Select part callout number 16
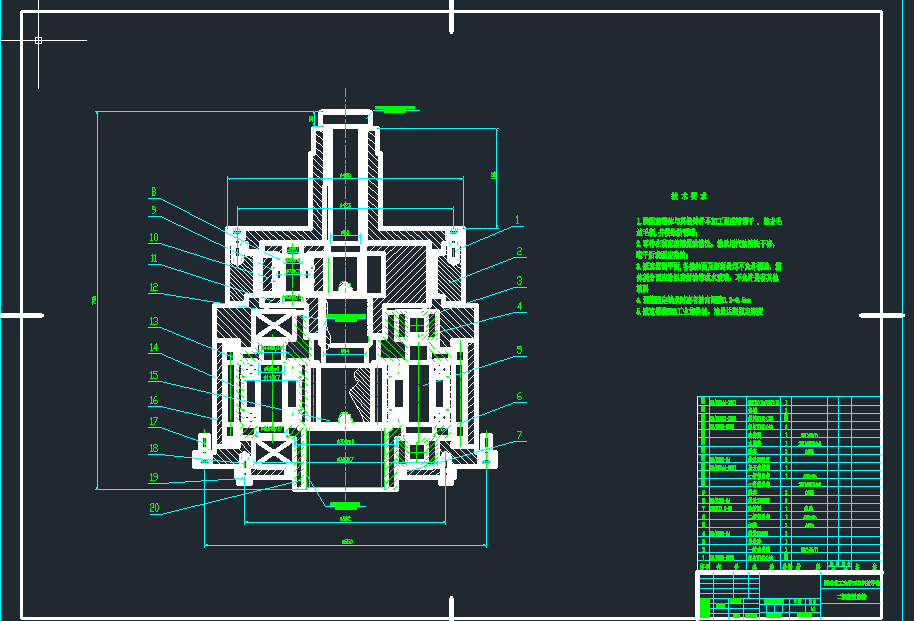914x621 pixels. point(154,401)
